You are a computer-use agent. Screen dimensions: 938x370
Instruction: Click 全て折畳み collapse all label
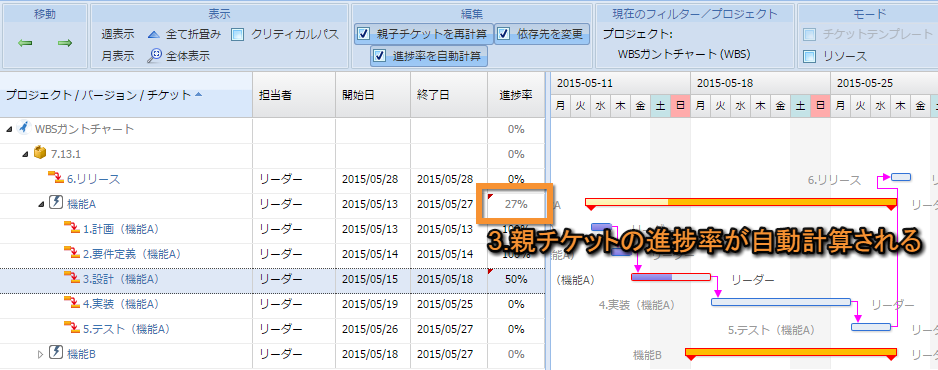tap(194, 35)
